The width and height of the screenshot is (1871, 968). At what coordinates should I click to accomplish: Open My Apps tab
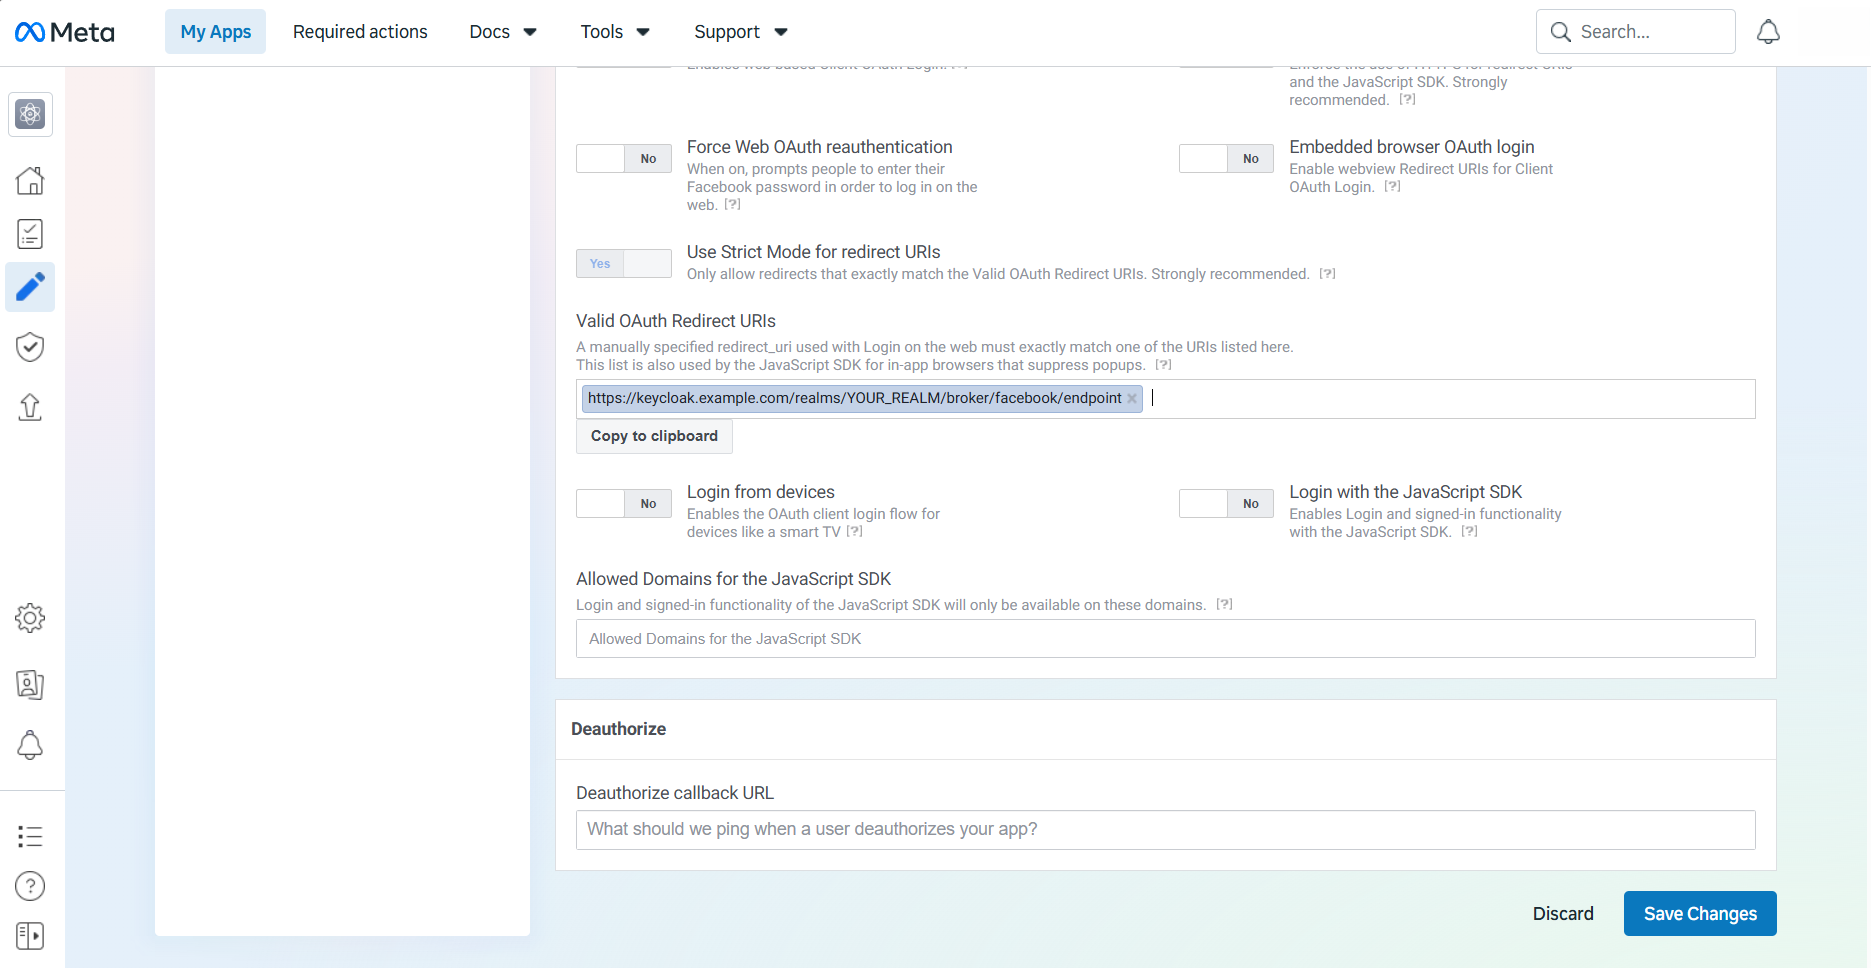tap(215, 32)
